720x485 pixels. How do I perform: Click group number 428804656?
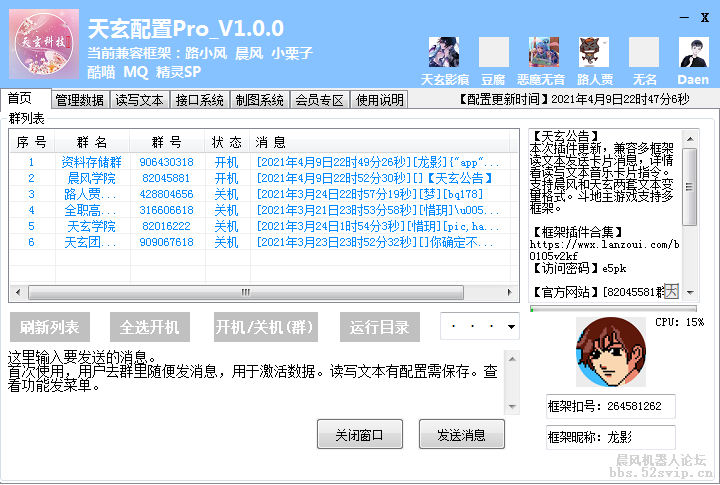pyautogui.click(x=167, y=194)
